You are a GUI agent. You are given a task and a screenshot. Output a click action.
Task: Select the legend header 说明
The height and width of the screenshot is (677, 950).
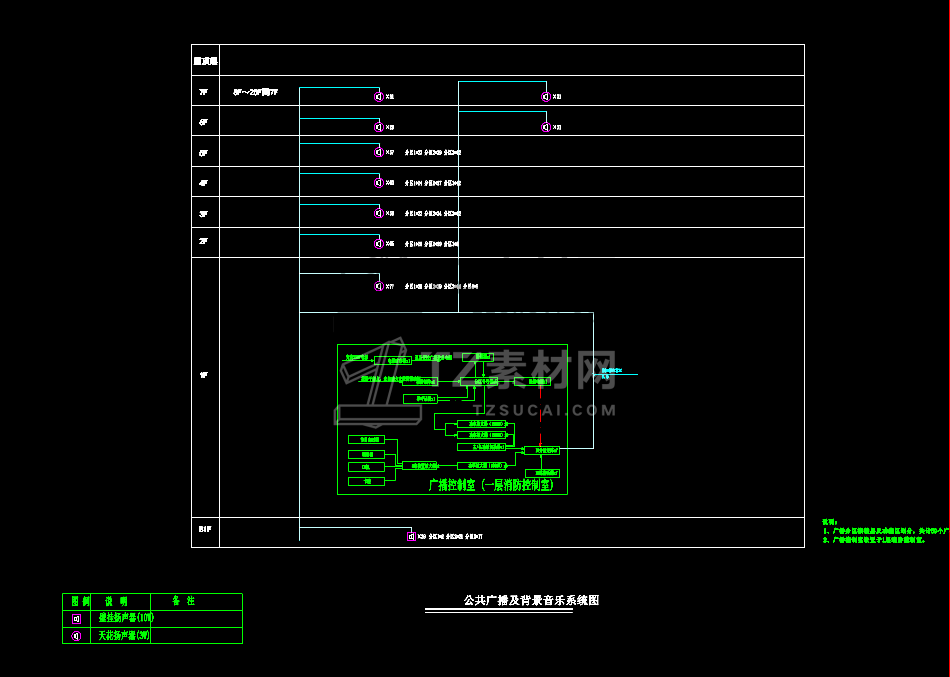(116, 601)
